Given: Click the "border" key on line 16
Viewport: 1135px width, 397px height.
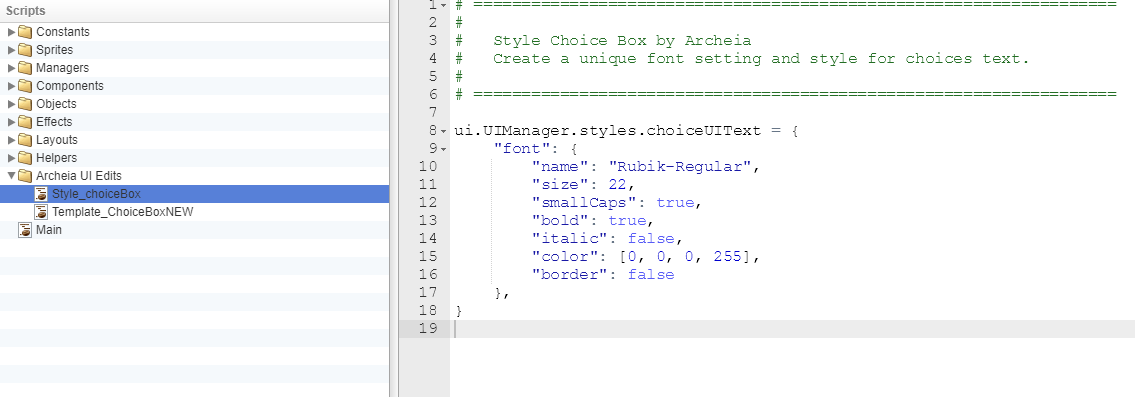Looking at the screenshot, I should 569,275.
